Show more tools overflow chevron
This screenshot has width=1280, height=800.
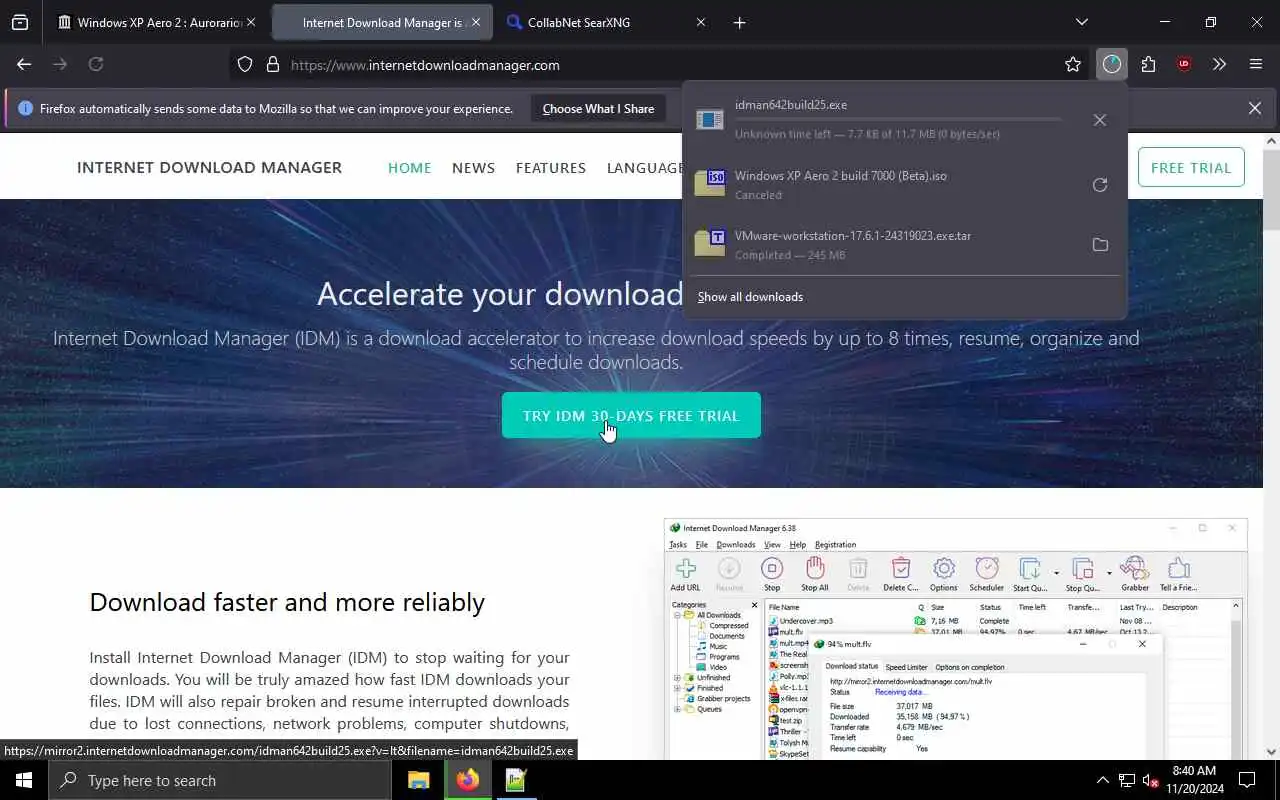click(x=1220, y=64)
